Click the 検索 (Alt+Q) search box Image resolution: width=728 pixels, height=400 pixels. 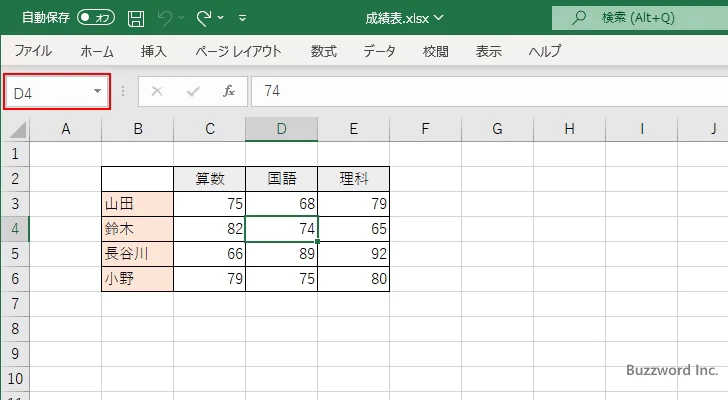click(640, 18)
